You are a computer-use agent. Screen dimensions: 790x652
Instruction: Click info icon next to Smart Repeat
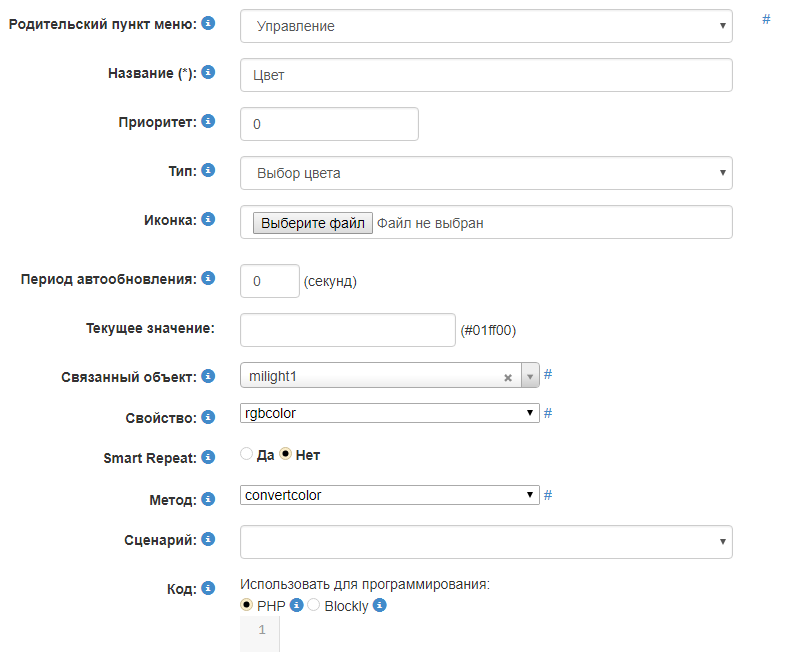(208, 457)
